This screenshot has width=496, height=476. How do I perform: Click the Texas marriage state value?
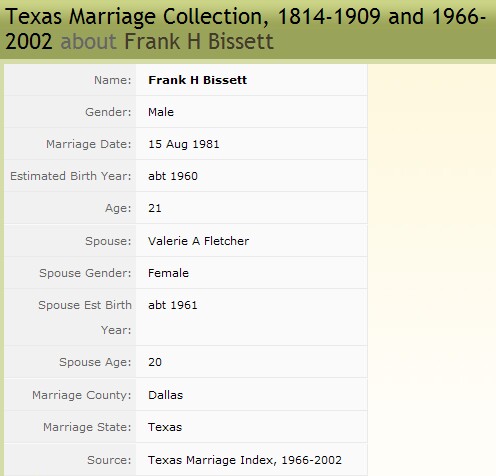[x=165, y=427]
